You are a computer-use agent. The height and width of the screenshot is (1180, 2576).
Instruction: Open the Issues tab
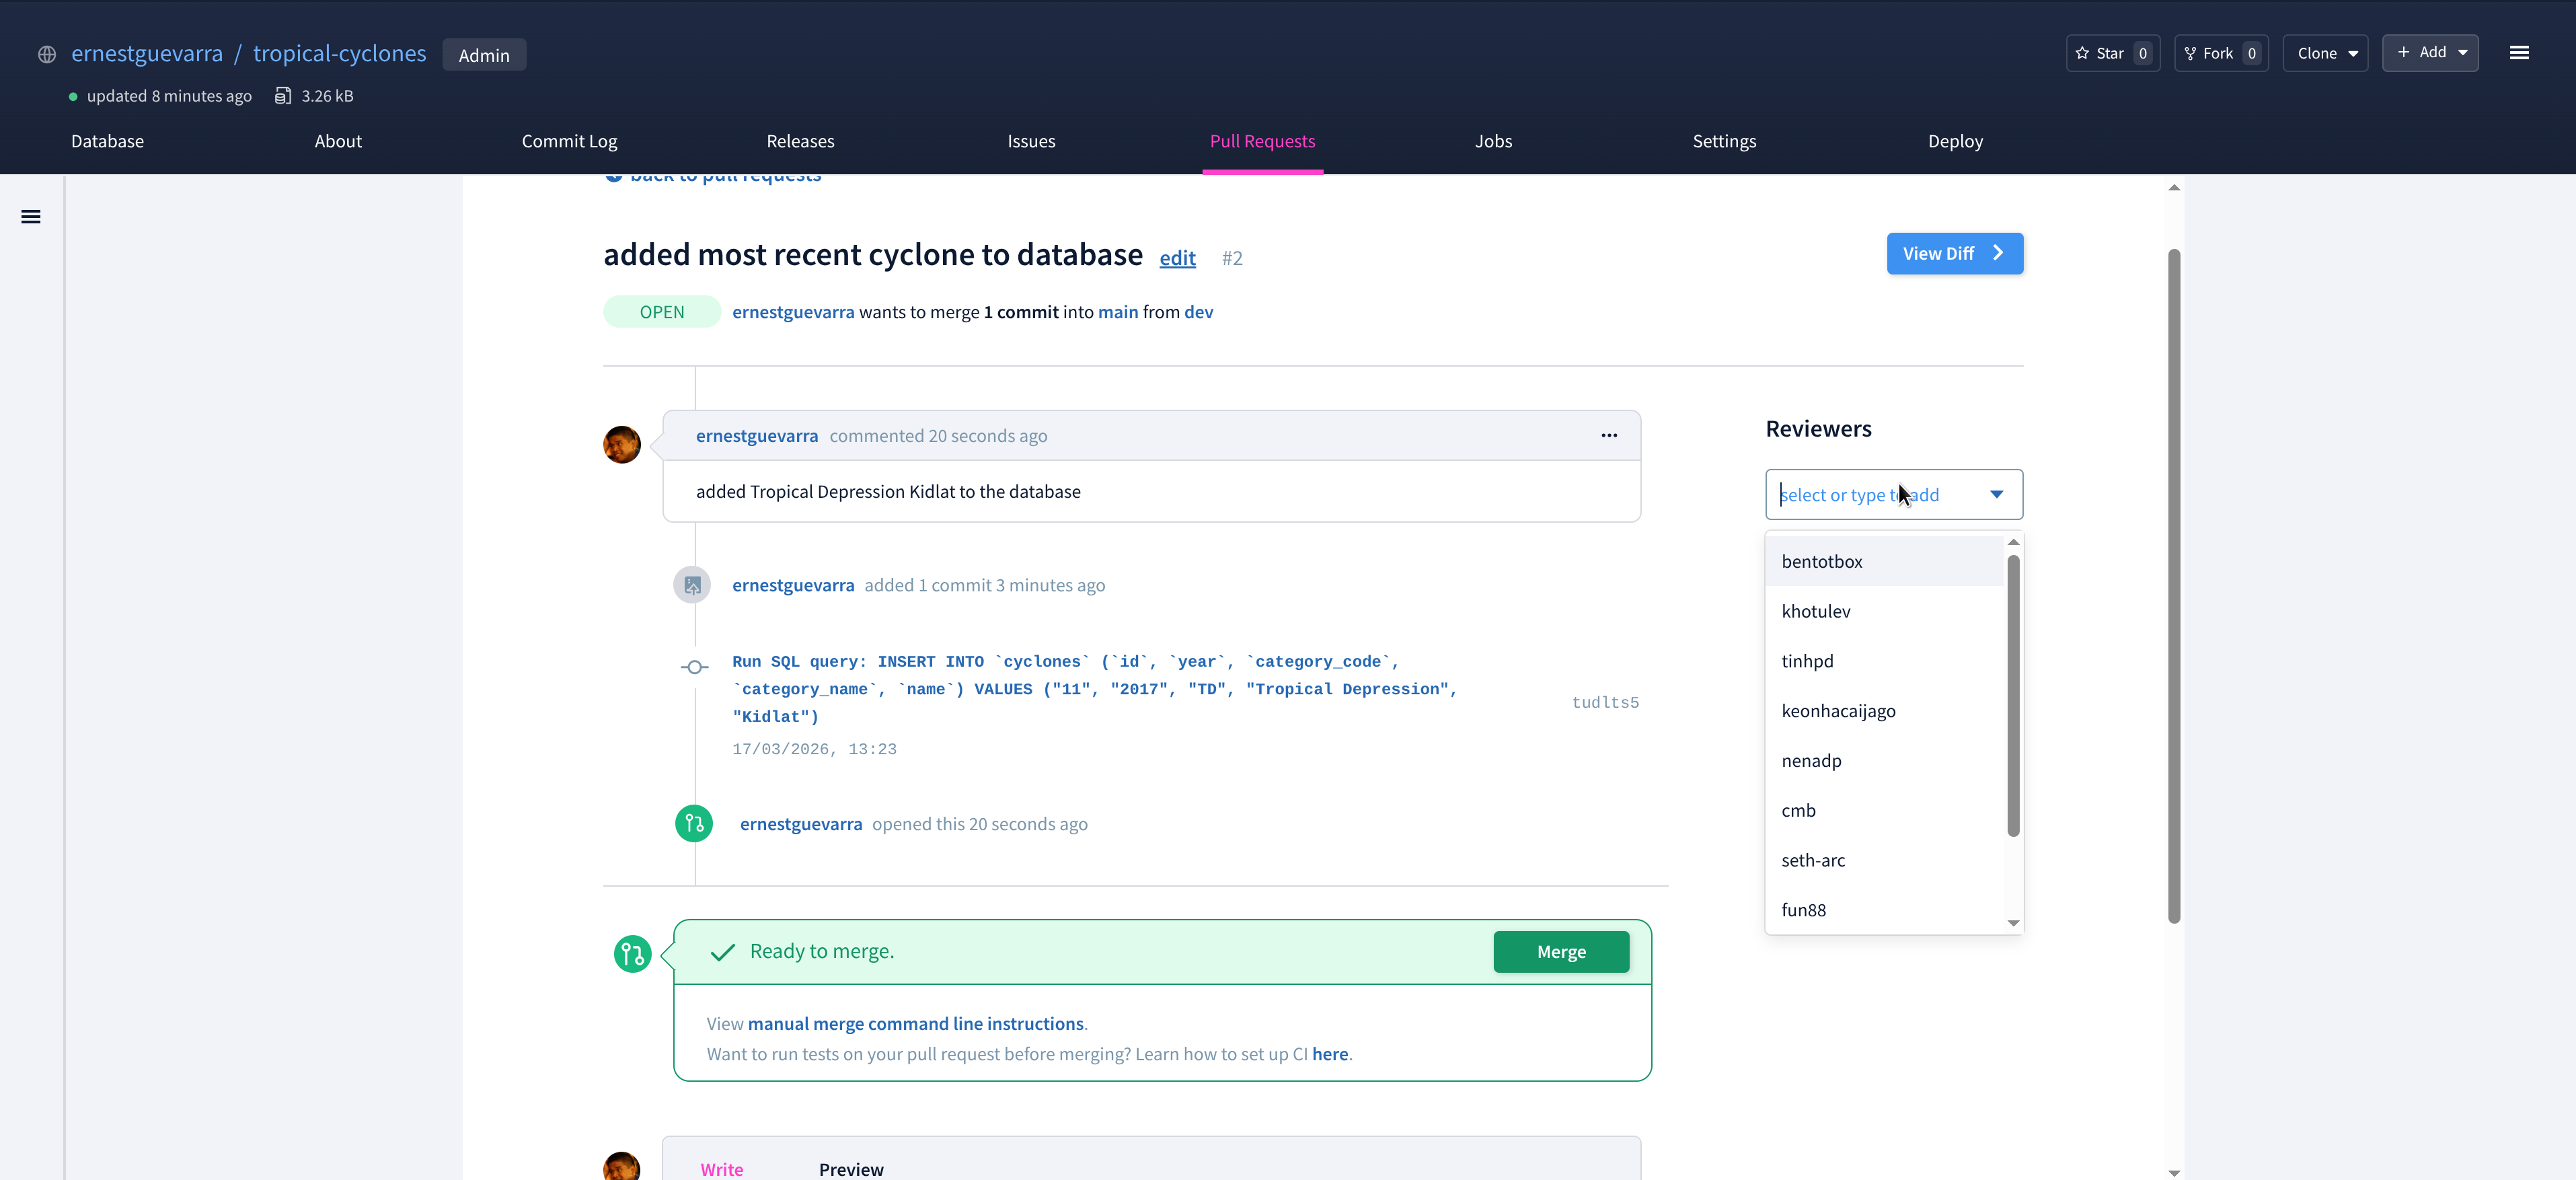[x=1031, y=141]
